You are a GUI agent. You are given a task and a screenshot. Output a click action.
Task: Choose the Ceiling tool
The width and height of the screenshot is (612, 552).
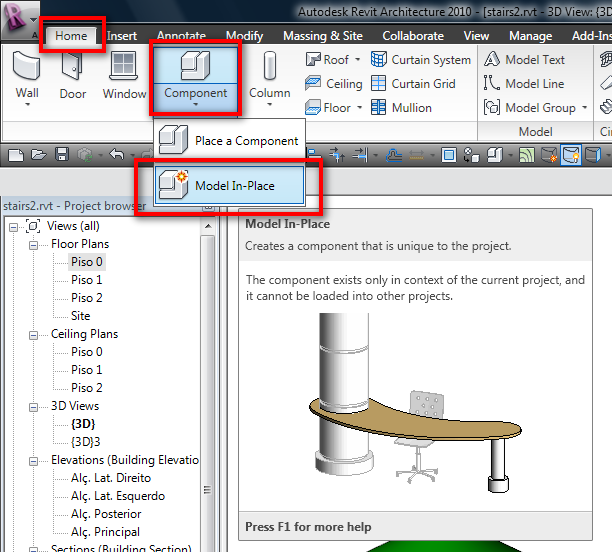pos(334,84)
